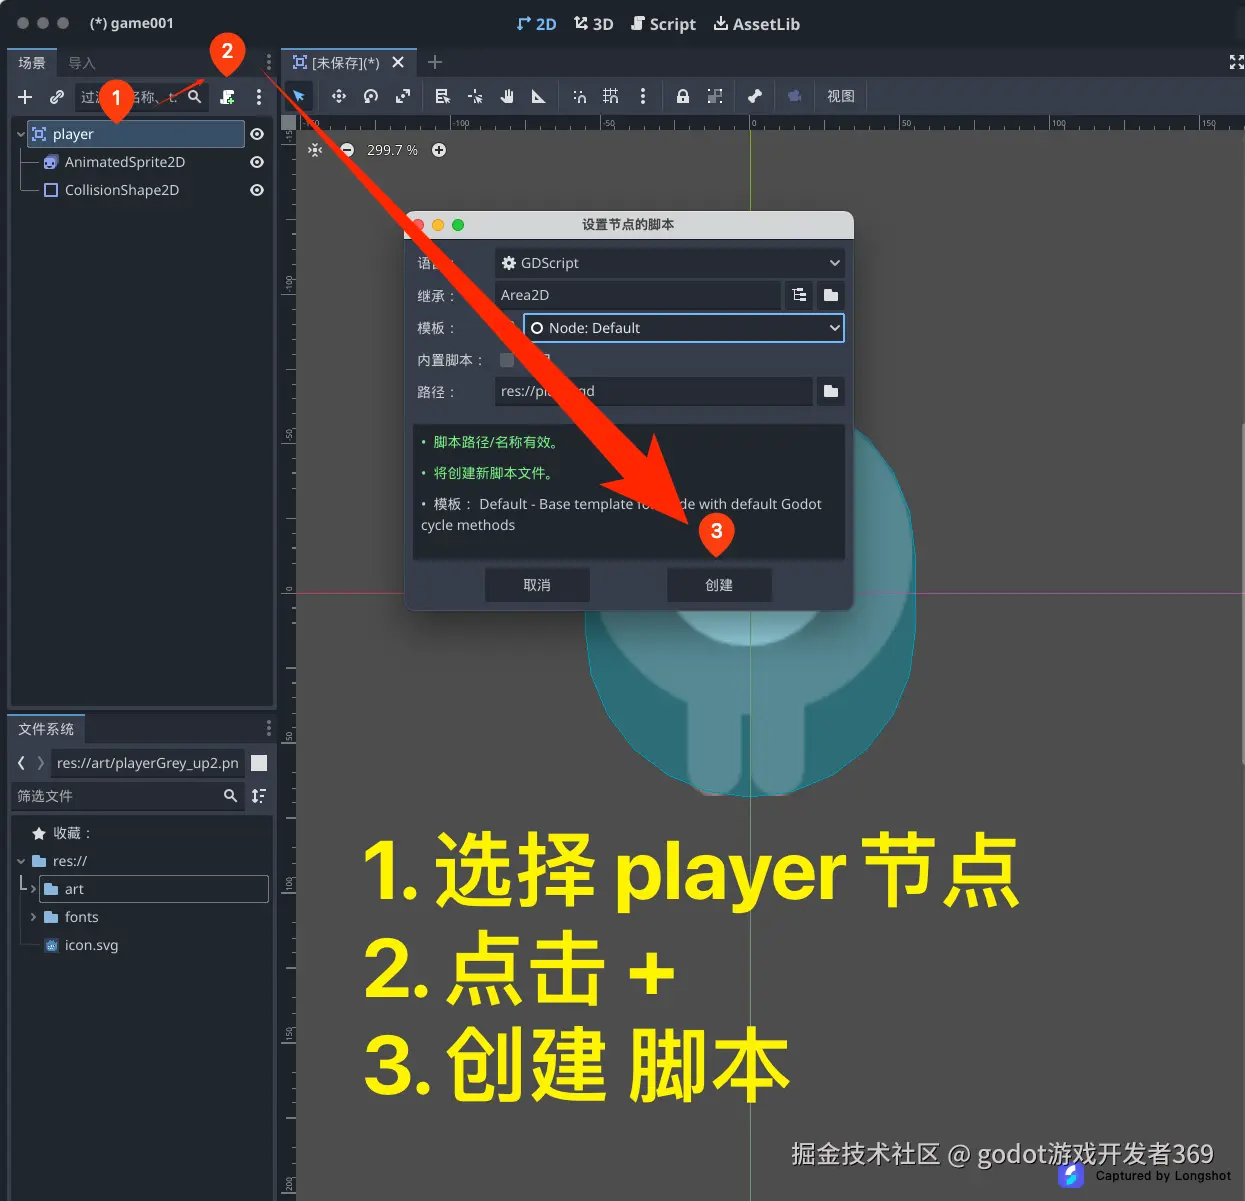
Task: Click the distraction free mode icon
Action: (1236, 62)
